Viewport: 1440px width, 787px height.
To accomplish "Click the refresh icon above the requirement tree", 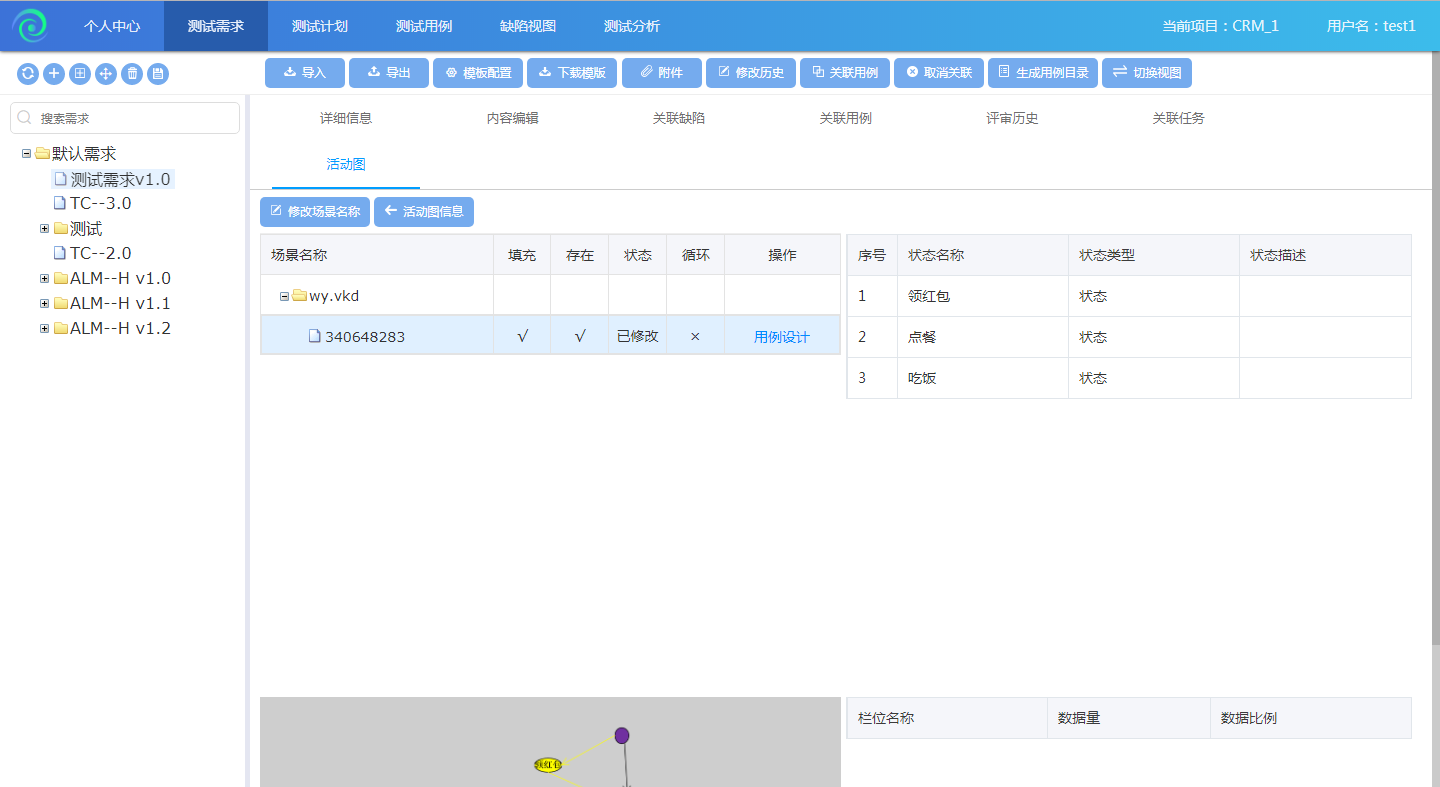I will tap(28, 73).
